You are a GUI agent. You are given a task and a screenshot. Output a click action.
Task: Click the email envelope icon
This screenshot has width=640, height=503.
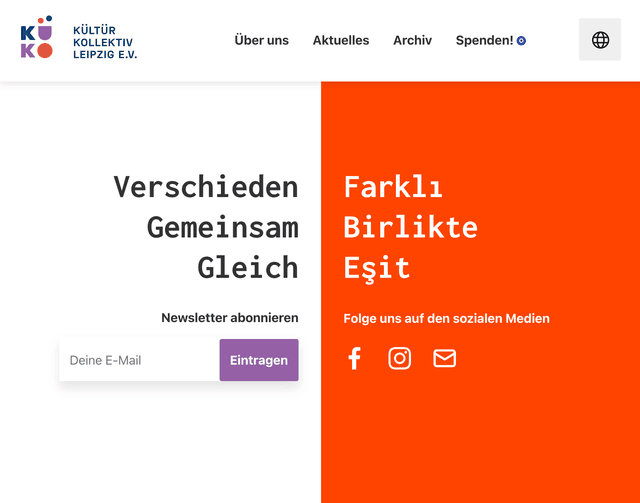pyautogui.click(x=444, y=358)
